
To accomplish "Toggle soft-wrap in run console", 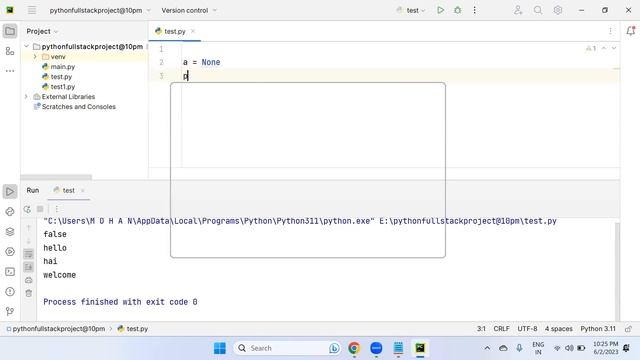I will (x=29, y=254).
